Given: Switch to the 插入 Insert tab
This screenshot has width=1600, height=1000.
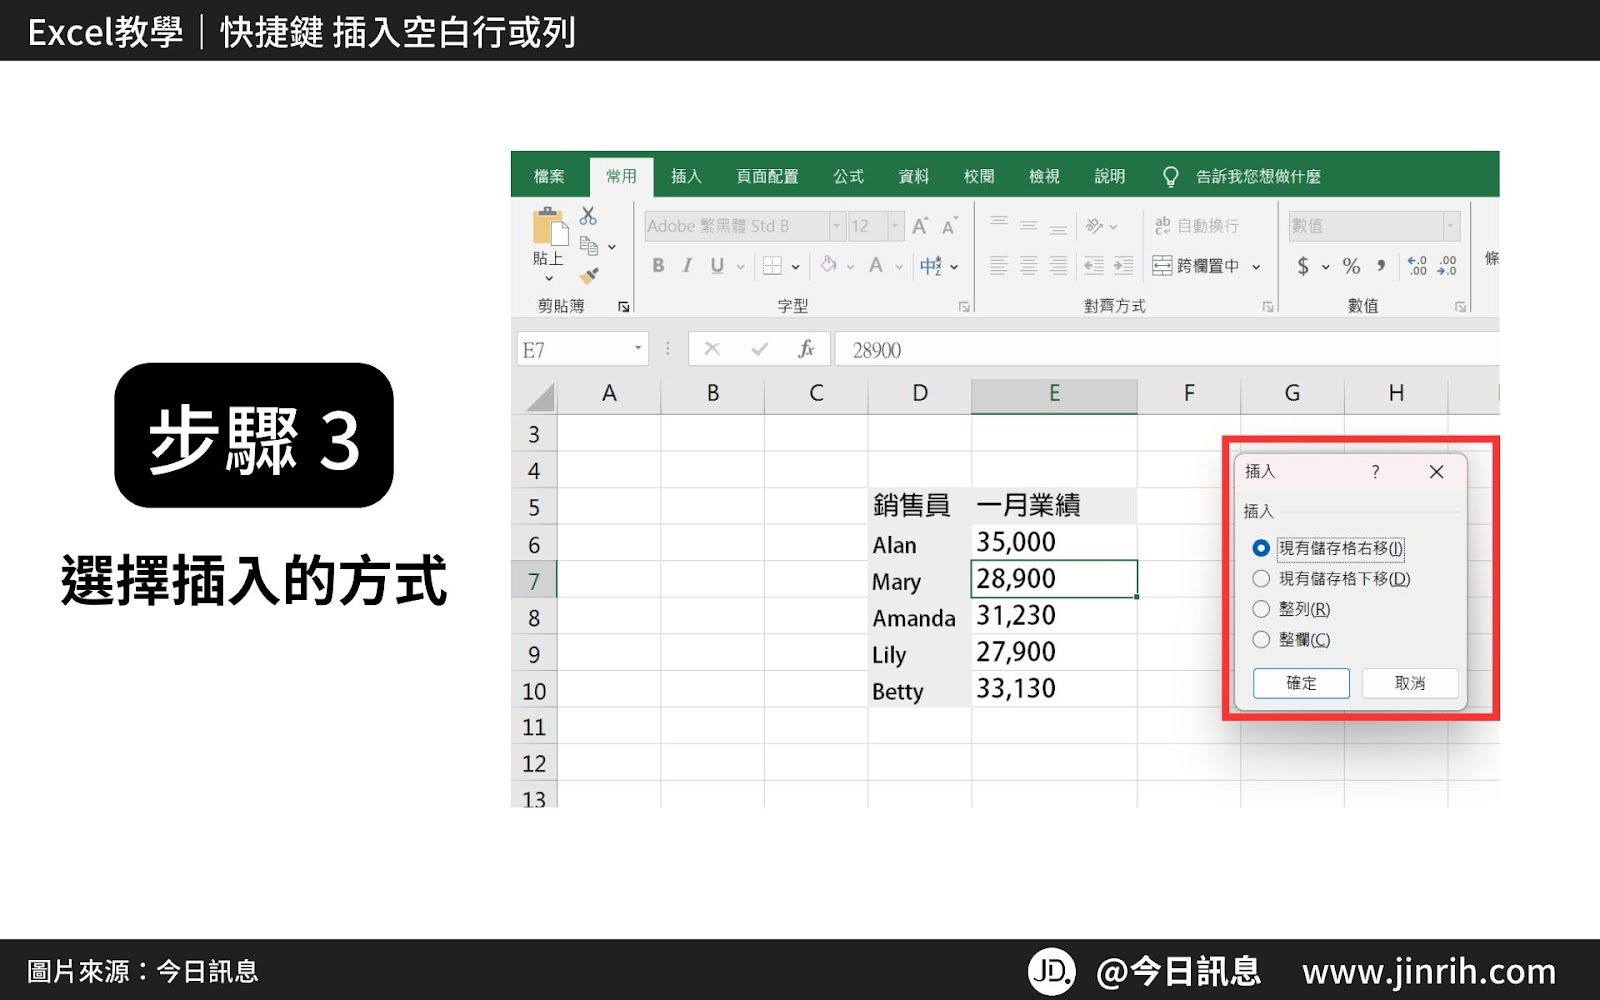Looking at the screenshot, I should pyautogui.click(x=686, y=176).
